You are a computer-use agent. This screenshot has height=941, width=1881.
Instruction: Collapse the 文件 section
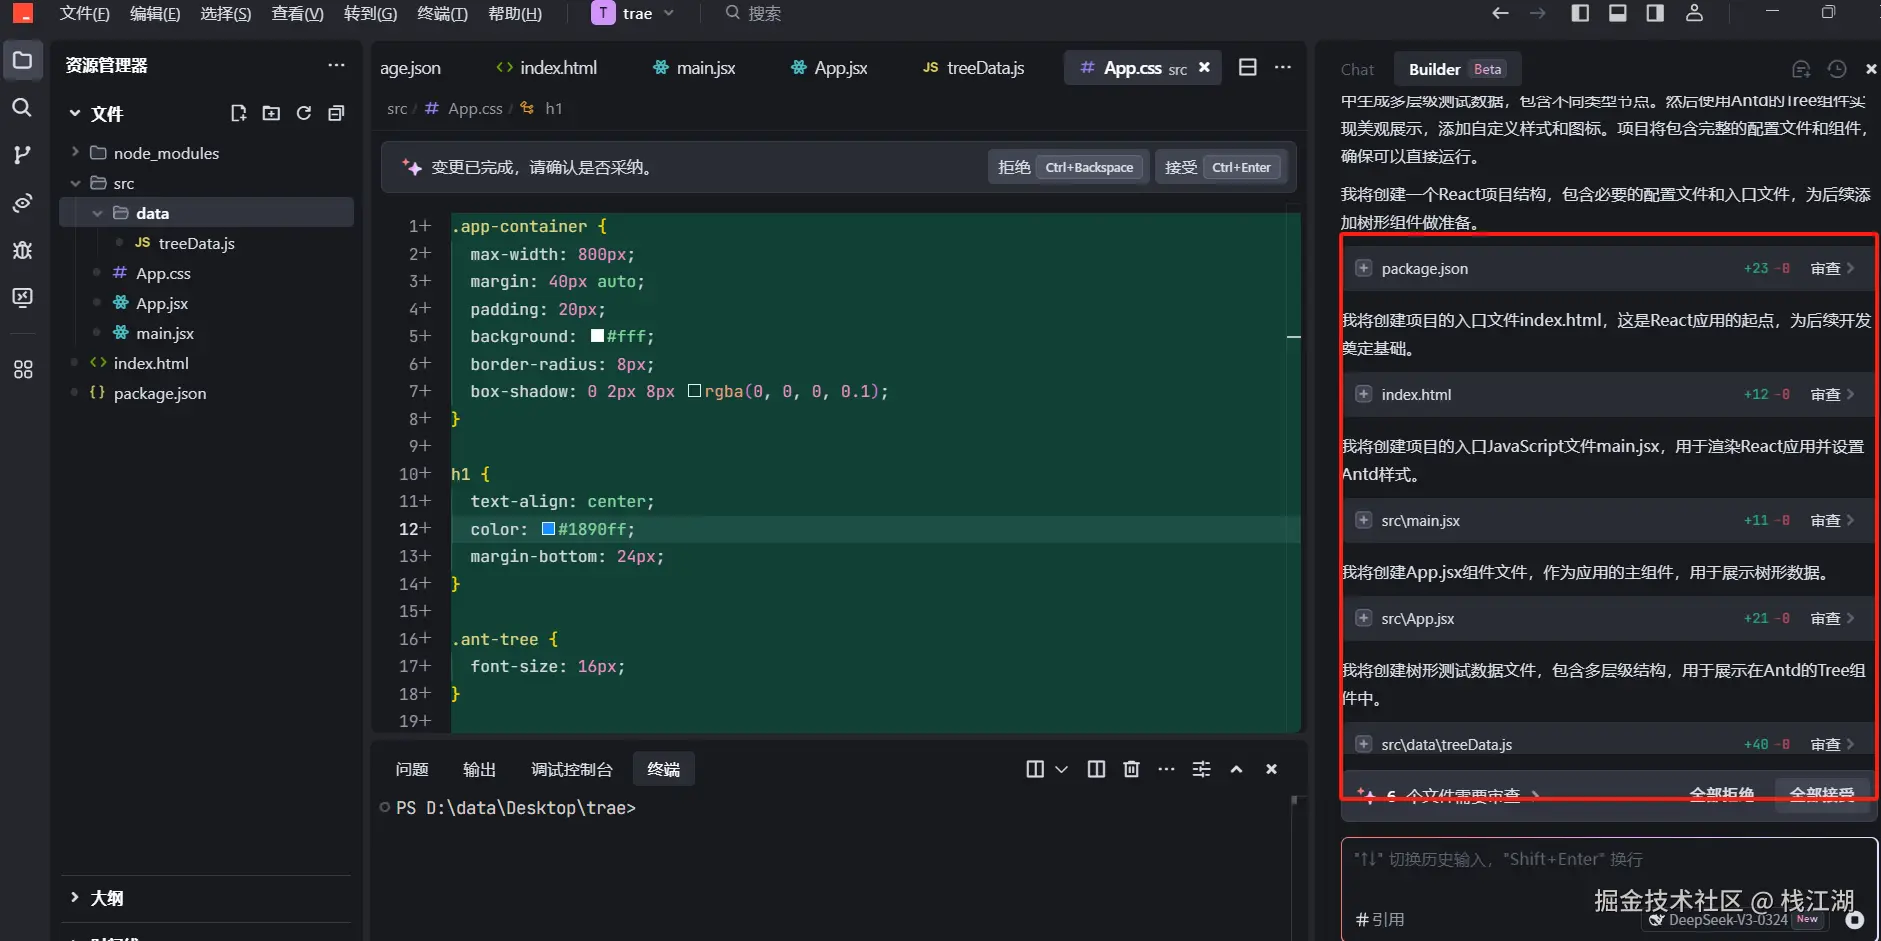click(x=75, y=113)
